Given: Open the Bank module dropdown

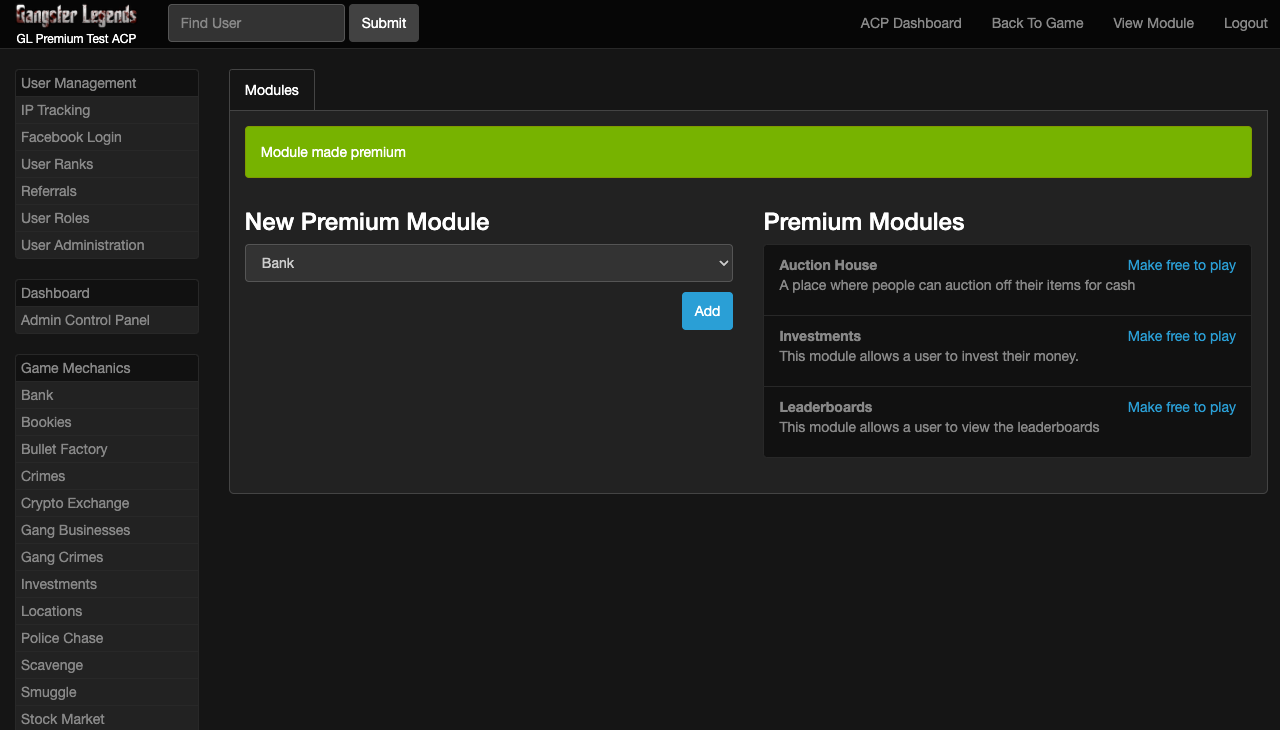Looking at the screenshot, I should (488, 263).
